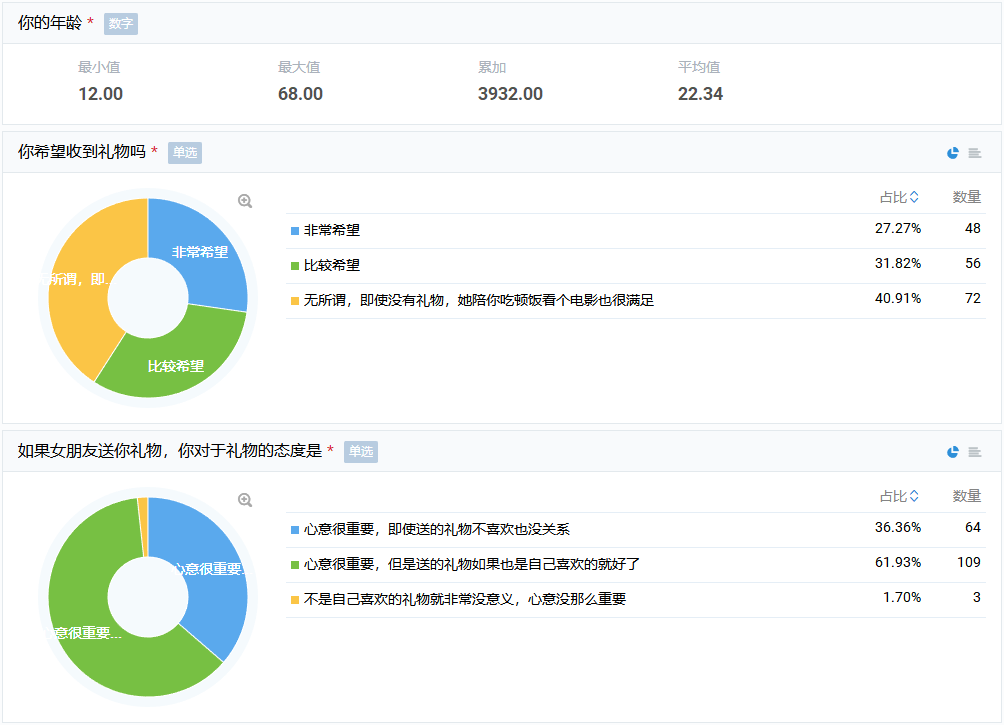Click the count 3 in gift-attitude table
The image size is (1004, 725).
coord(976,598)
